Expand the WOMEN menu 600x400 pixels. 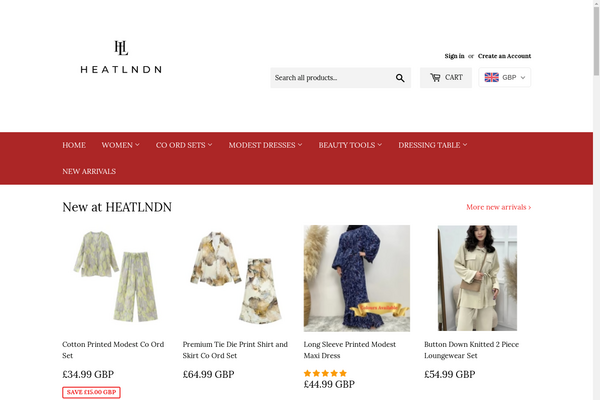coord(121,145)
